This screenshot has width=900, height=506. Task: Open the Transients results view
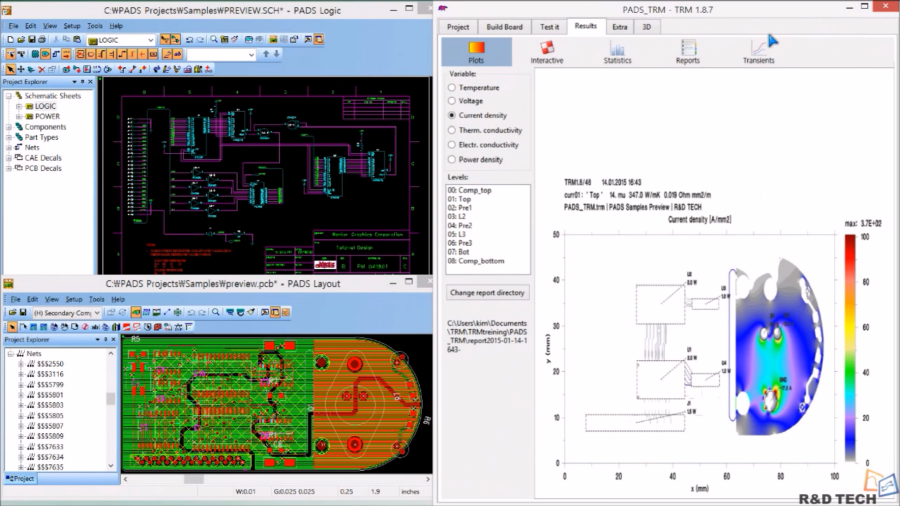tap(758, 52)
